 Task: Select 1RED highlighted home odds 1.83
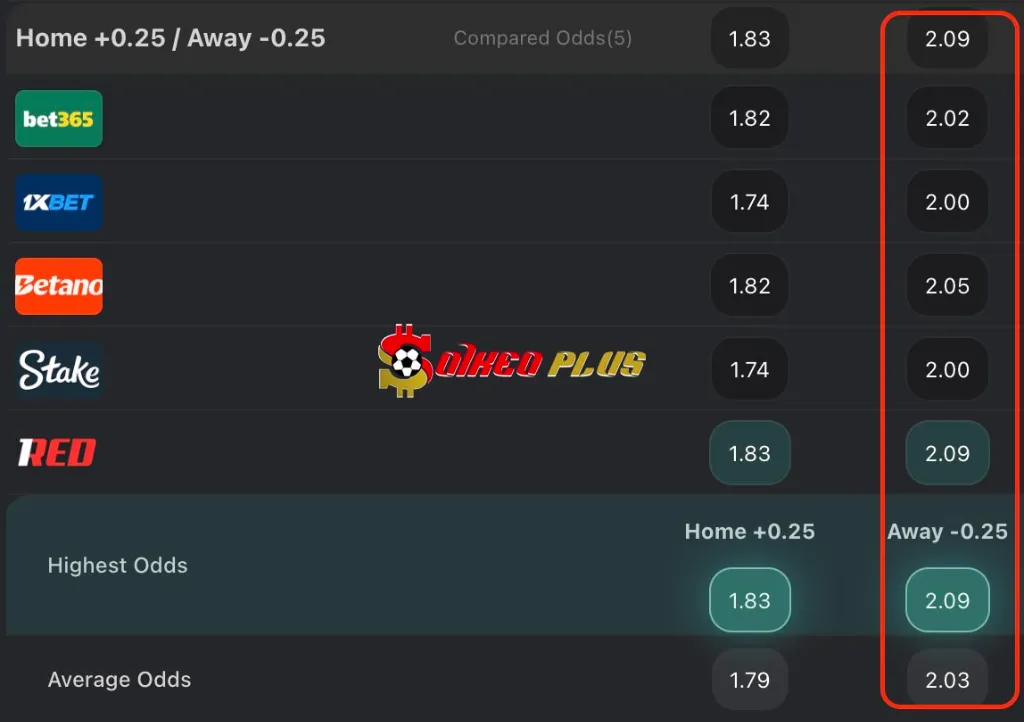coord(750,453)
